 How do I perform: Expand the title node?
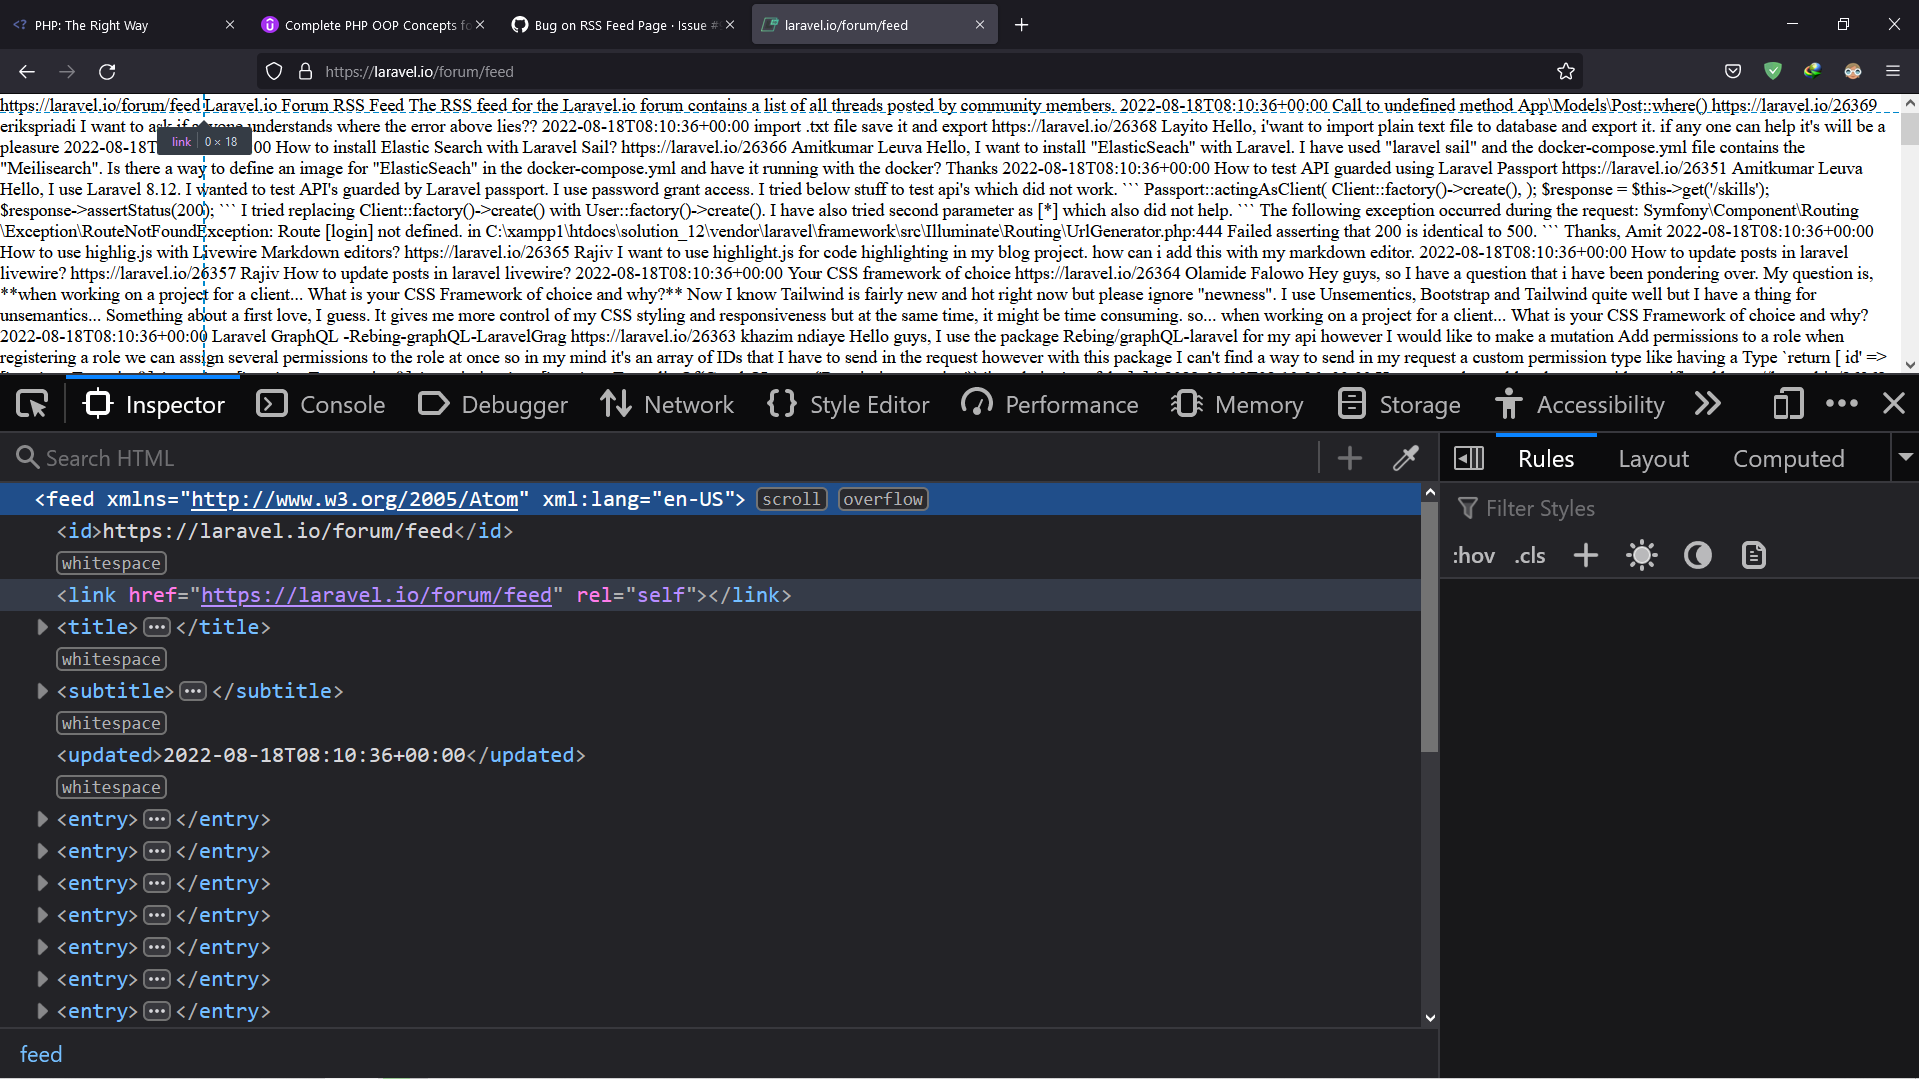click(x=42, y=627)
